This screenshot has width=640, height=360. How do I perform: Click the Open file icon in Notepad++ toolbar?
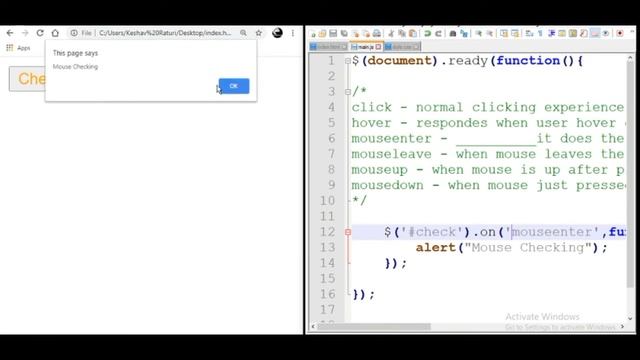pos(322,33)
